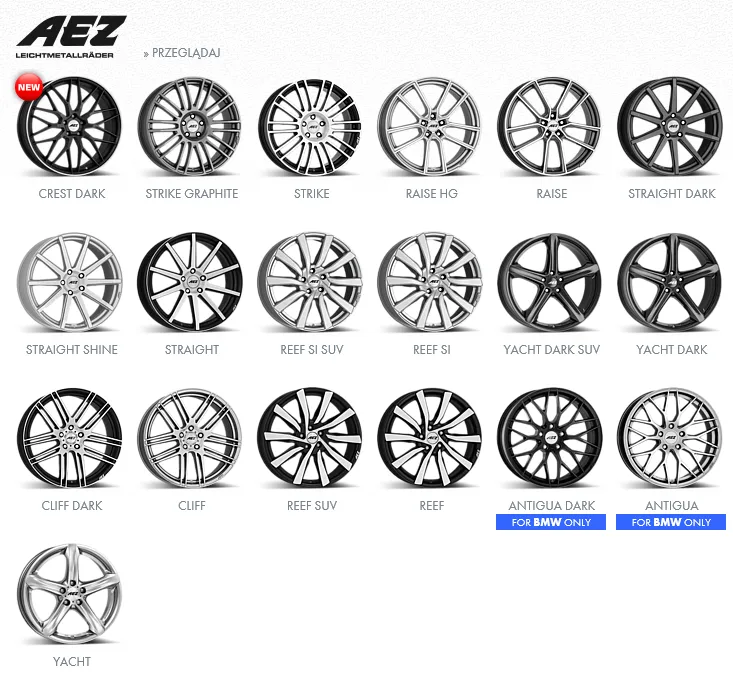Select the Antigua Dark wheel image

coord(550,438)
